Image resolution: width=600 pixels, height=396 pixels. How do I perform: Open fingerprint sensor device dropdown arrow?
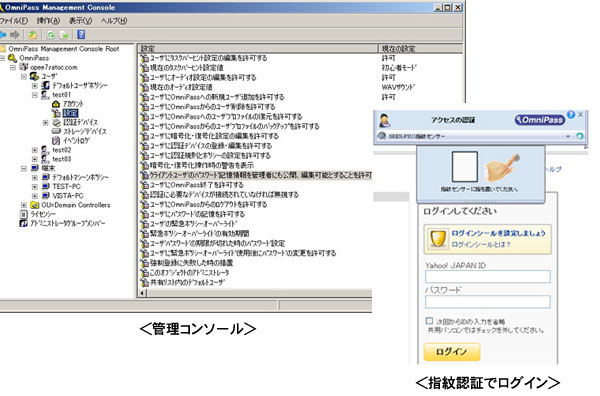568,136
